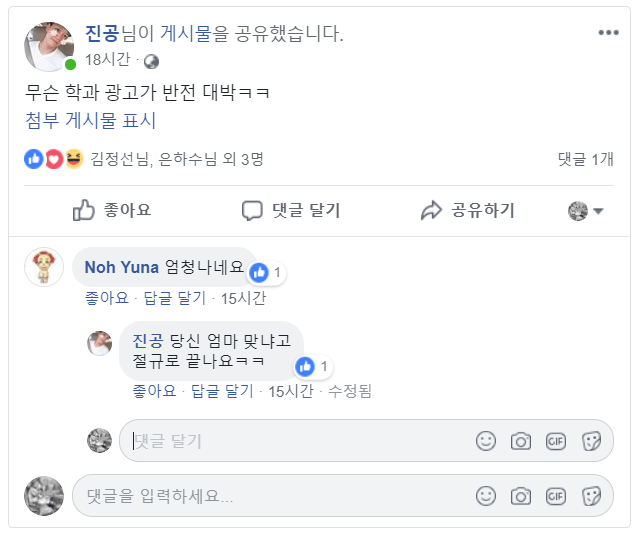Toggle 좋아요 on Noh Yuna's comment
641x537 pixels.
(107, 298)
